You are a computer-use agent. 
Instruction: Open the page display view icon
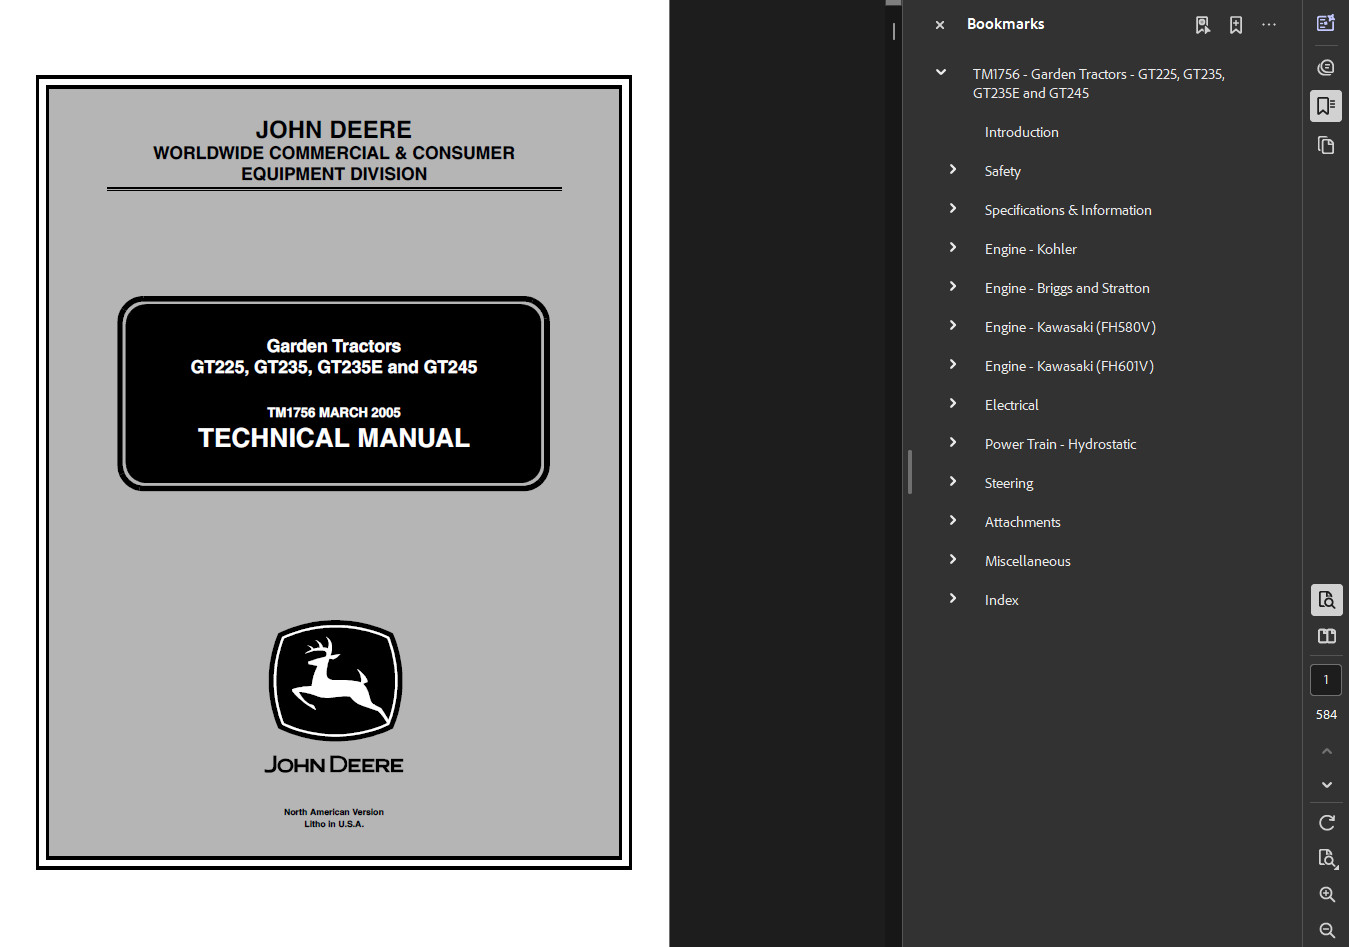[1326, 636]
